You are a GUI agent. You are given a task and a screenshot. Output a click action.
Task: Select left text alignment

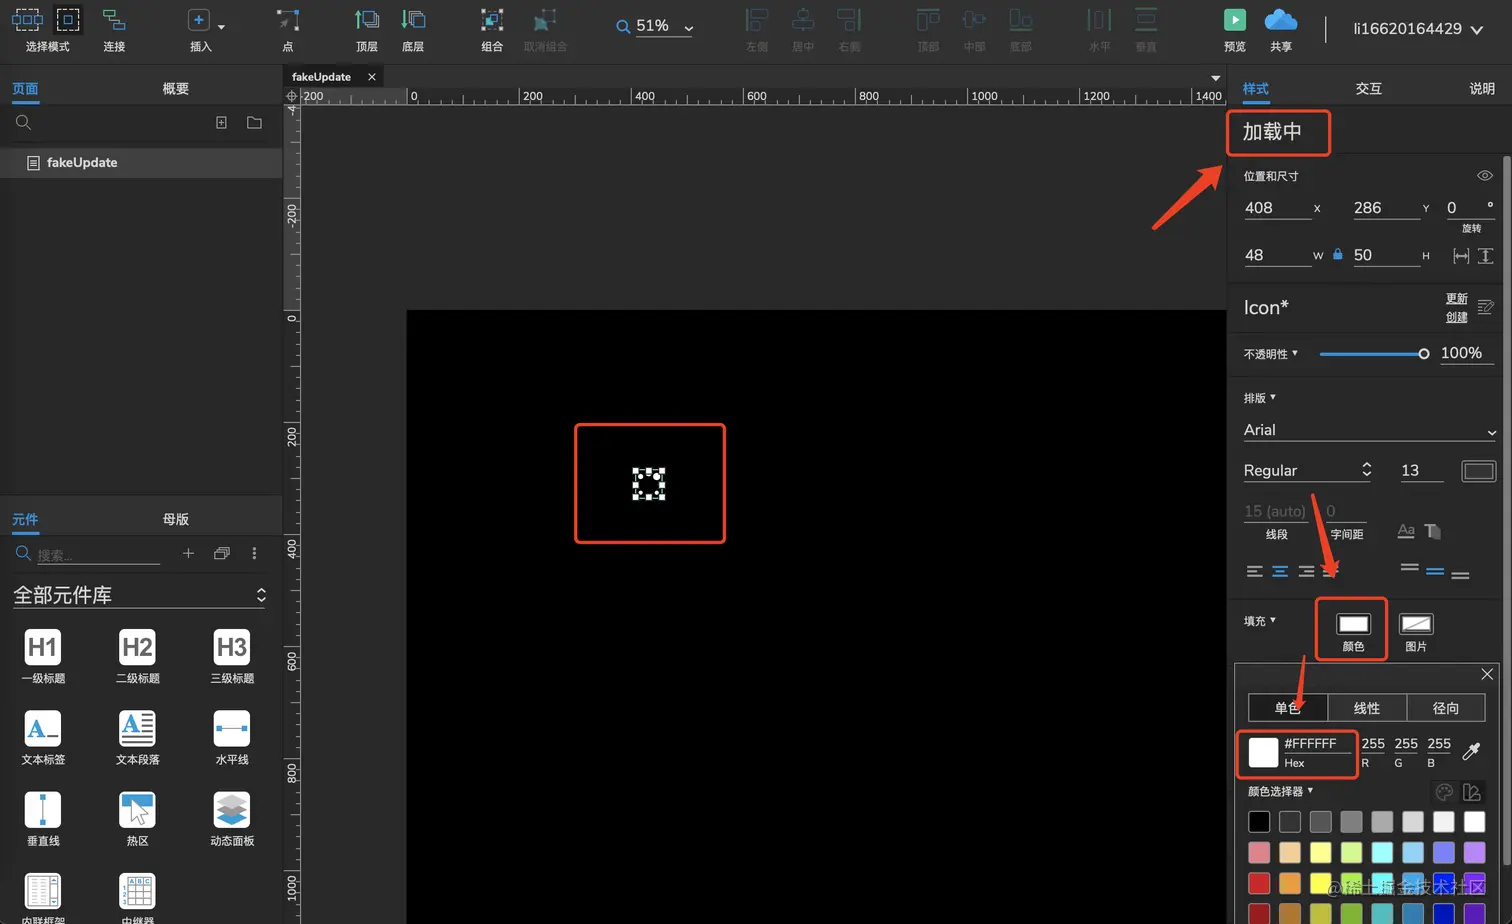pos(1254,571)
